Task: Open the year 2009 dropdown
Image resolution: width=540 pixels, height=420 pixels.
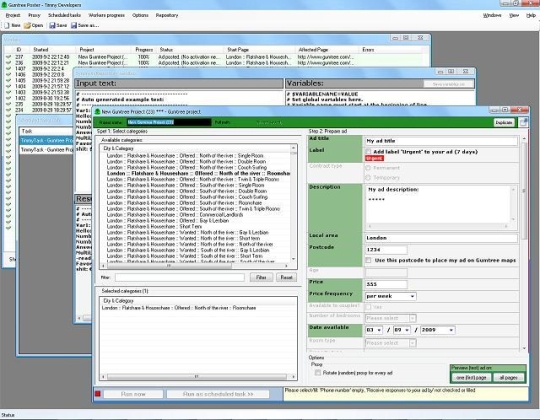Action: point(438,330)
